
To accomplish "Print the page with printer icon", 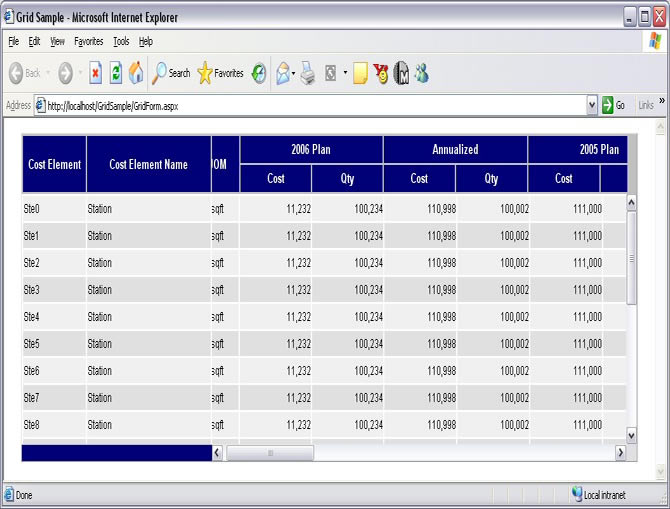I will pos(308,73).
